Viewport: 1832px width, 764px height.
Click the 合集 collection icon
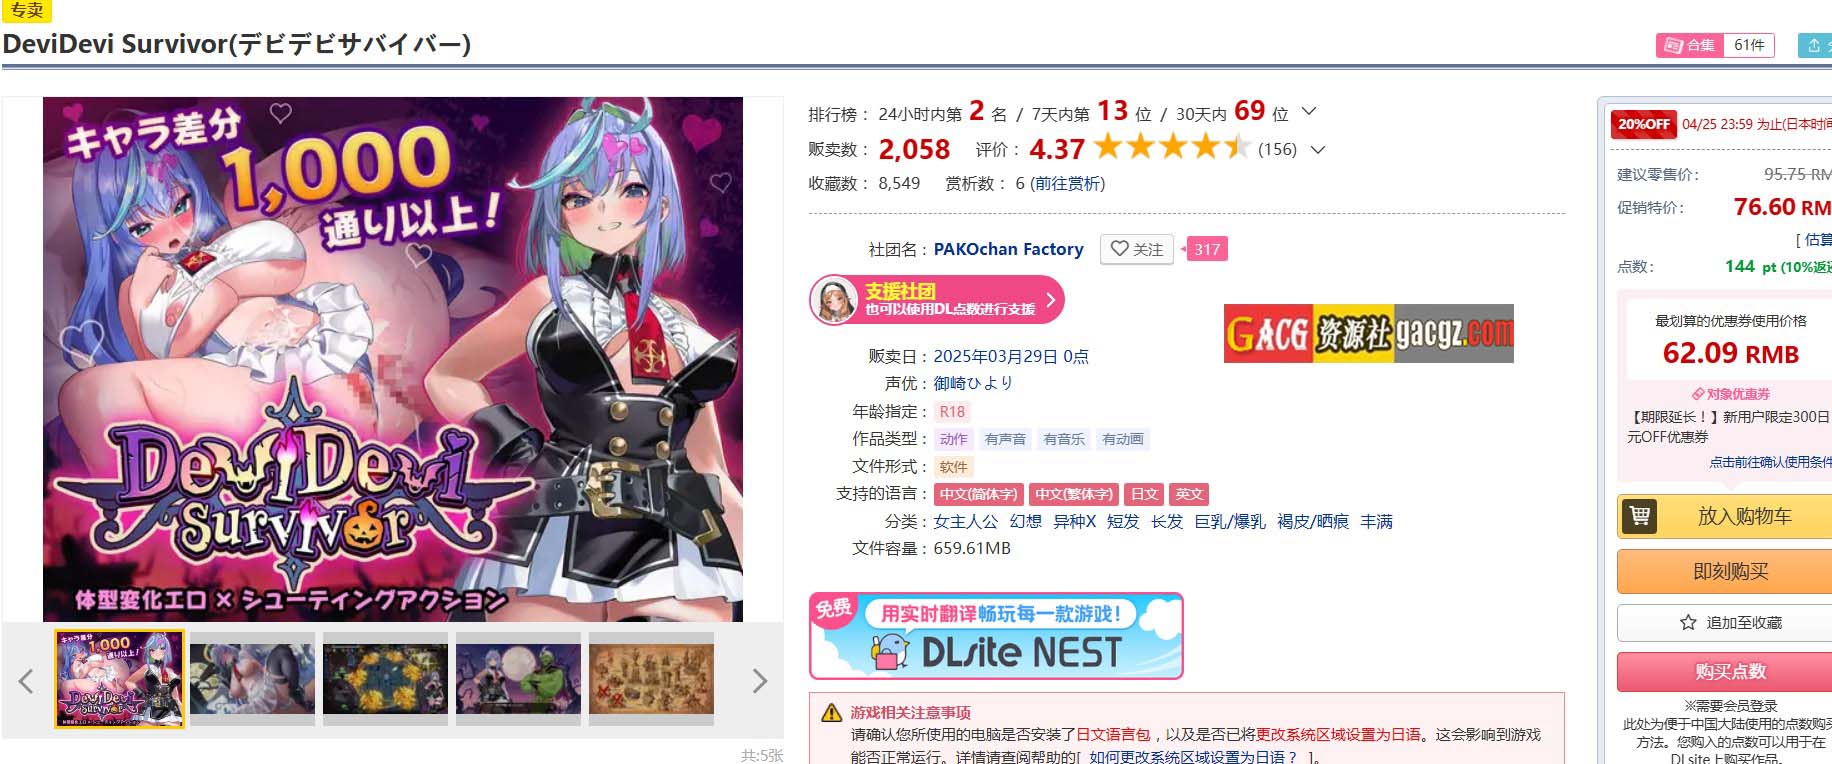click(x=1673, y=45)
